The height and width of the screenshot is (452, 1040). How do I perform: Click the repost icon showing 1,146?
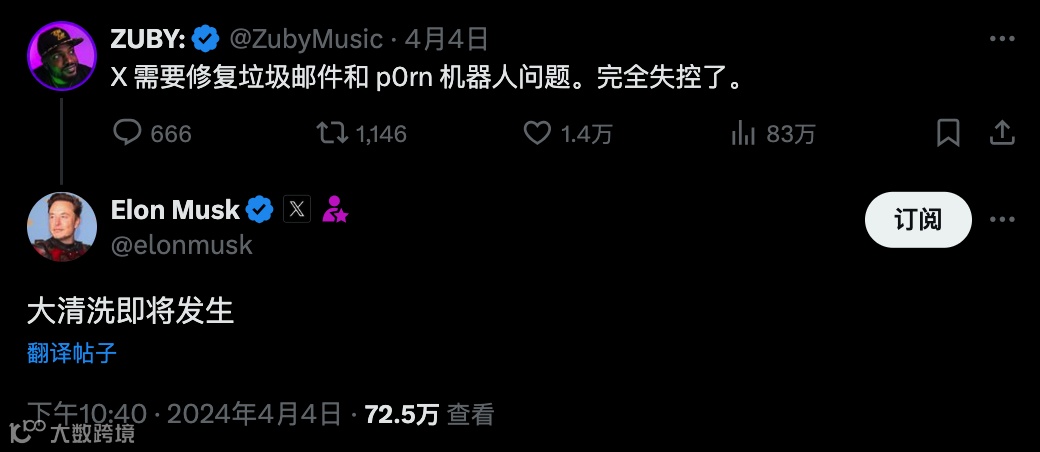click(x=332, y=133)
